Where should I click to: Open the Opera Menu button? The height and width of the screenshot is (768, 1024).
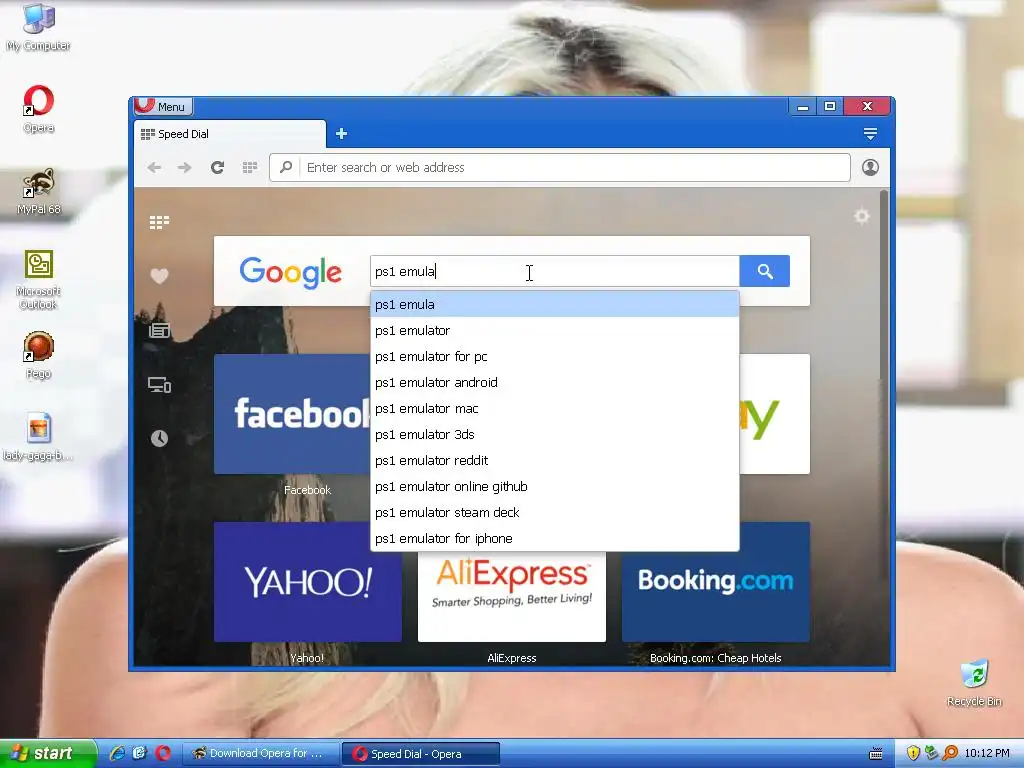coord(163,106)
